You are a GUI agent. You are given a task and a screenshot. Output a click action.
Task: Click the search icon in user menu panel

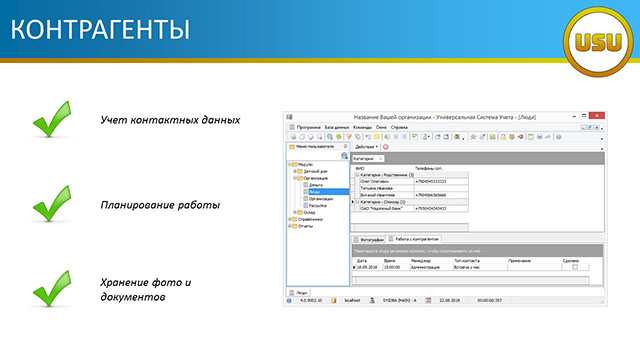[x=344, y=156]
